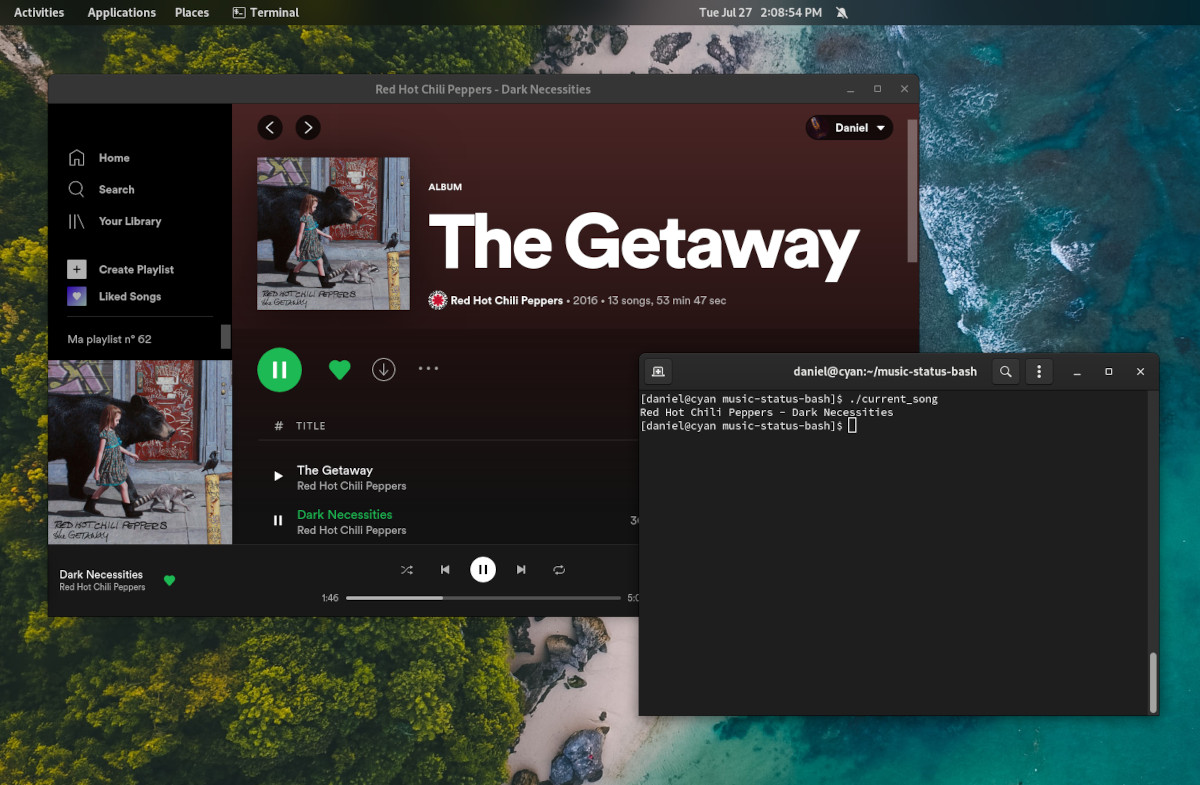Image resolution: width=1200 pixels, height=785 pixels.
Task: Open the Terminal app menu in top bar
Action: [266, 12]
